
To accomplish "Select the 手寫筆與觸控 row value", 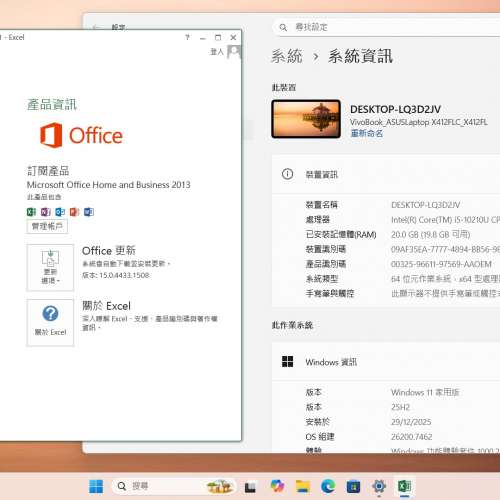I will click(x=445, y=293).
